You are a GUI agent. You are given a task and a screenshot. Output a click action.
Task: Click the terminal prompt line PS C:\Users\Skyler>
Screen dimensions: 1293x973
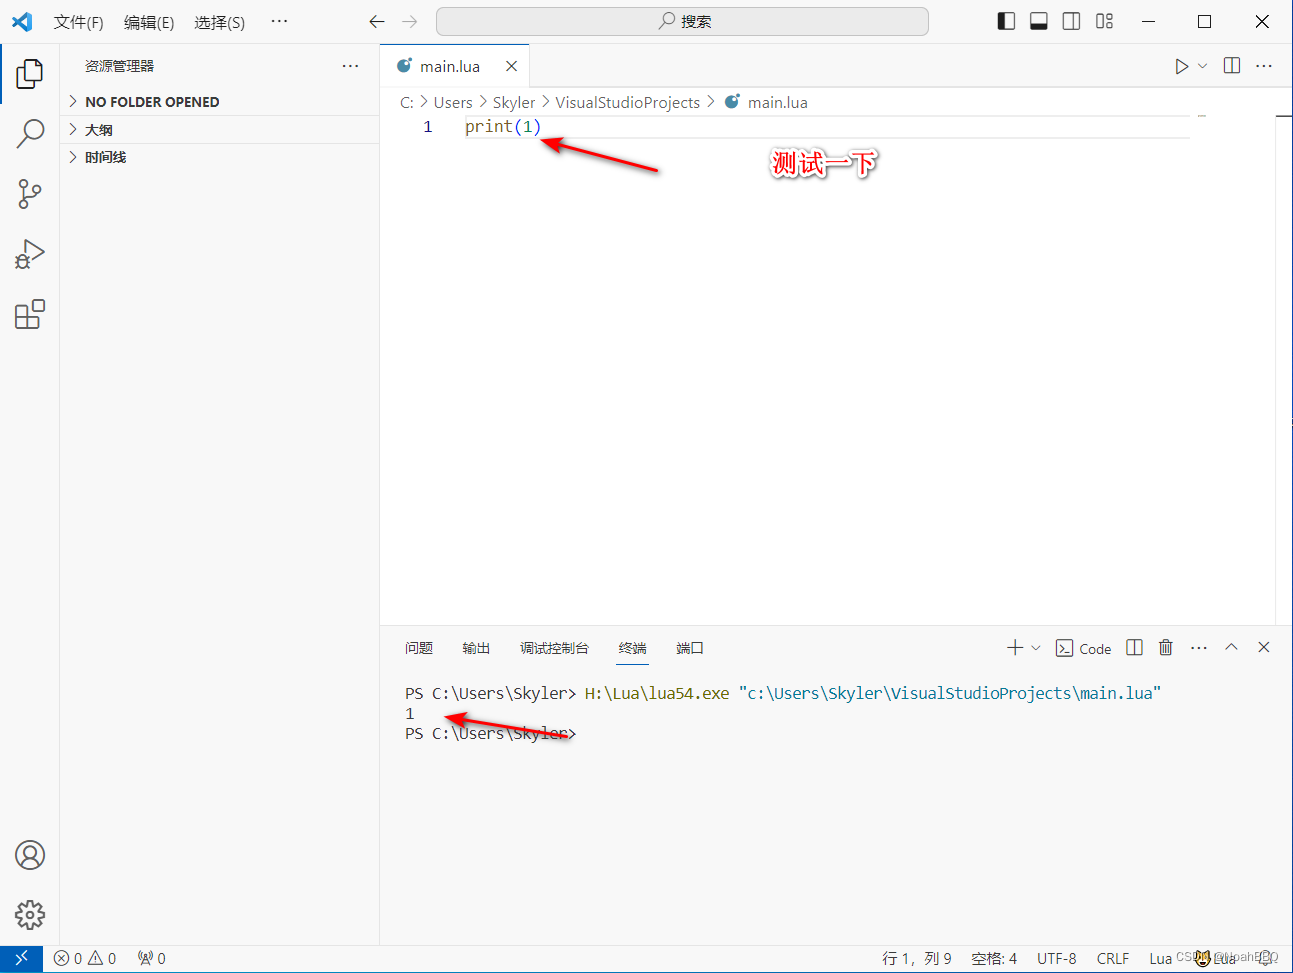click(x=490, y=734)
